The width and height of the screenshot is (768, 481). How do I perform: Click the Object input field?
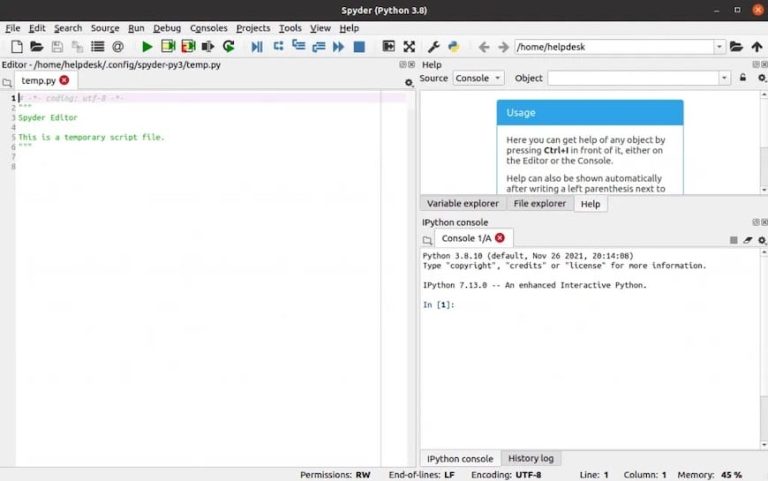pyautogui.click(x=632, y=78)
